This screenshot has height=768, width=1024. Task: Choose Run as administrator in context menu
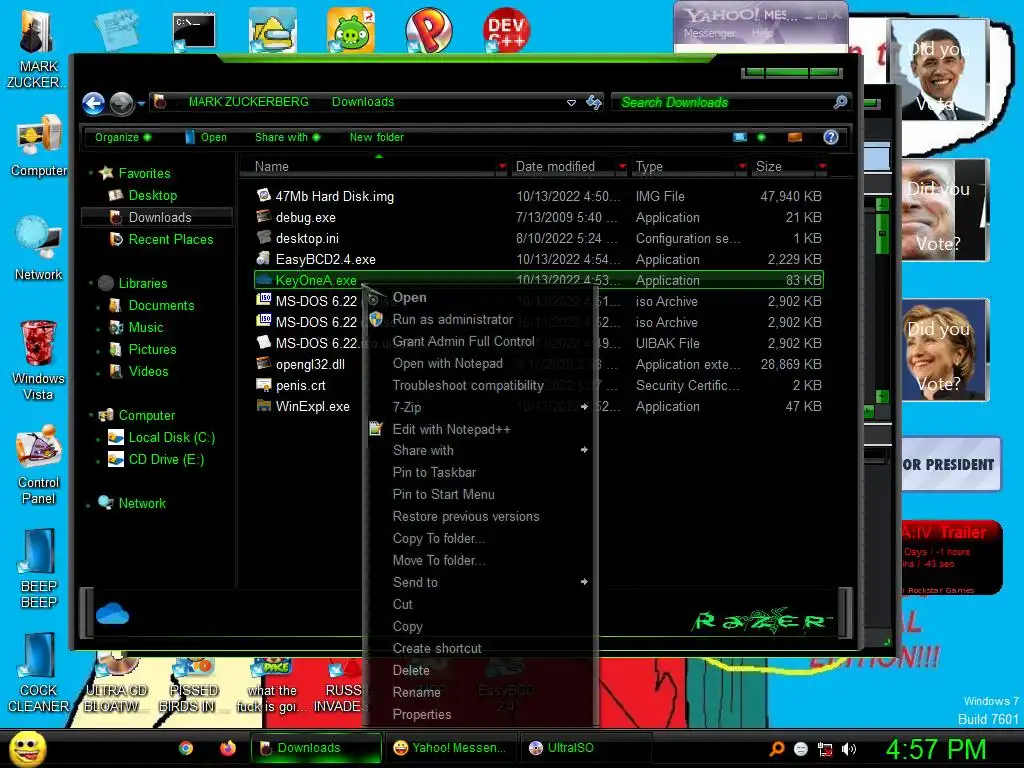(453, 319)
